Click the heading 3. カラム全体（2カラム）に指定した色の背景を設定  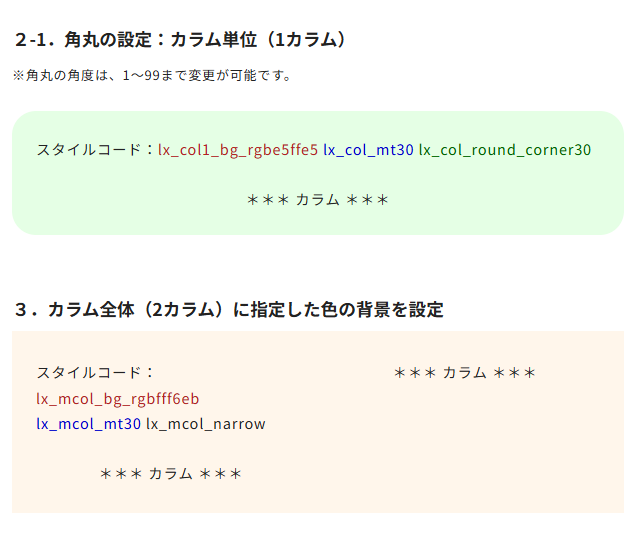(x=229, y=310)
